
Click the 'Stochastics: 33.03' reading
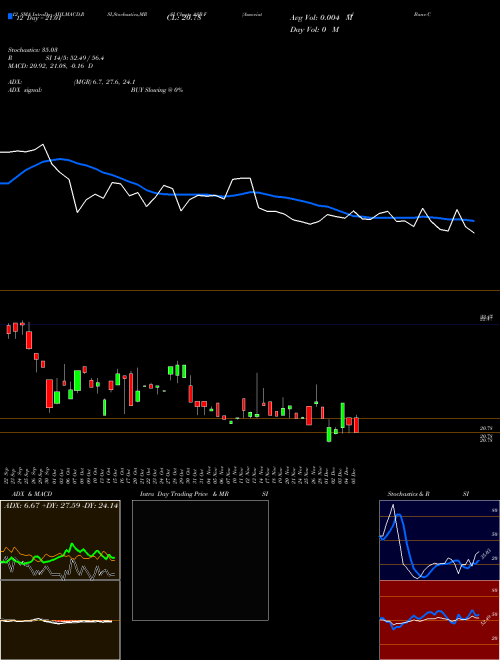click(32, 50)
